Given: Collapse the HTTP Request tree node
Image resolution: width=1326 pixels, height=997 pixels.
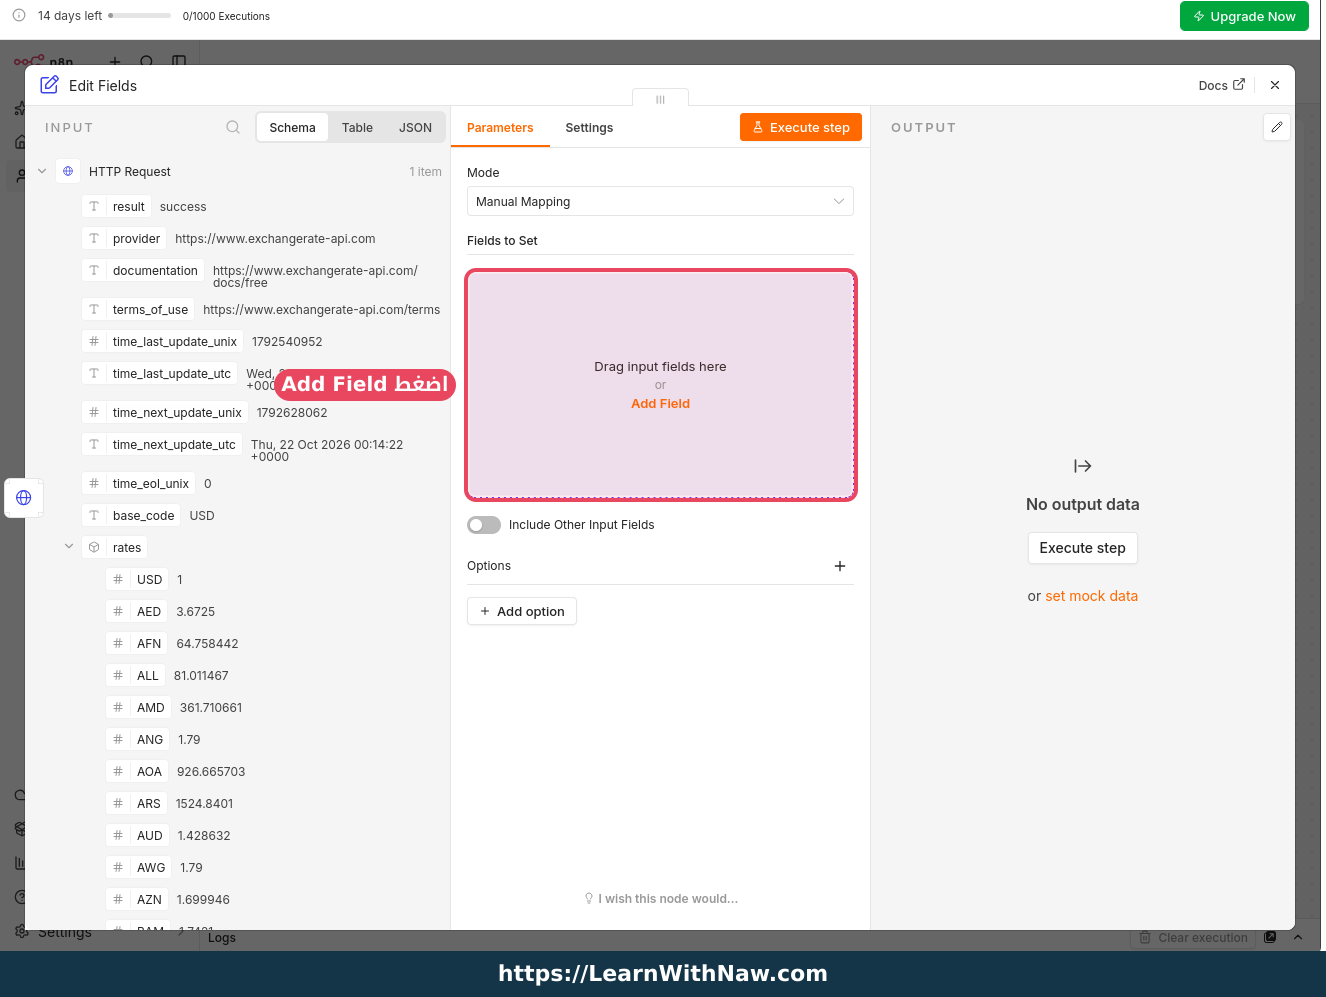Looking at the screenshot, I should pyautogui.click(x=42, y=171).
